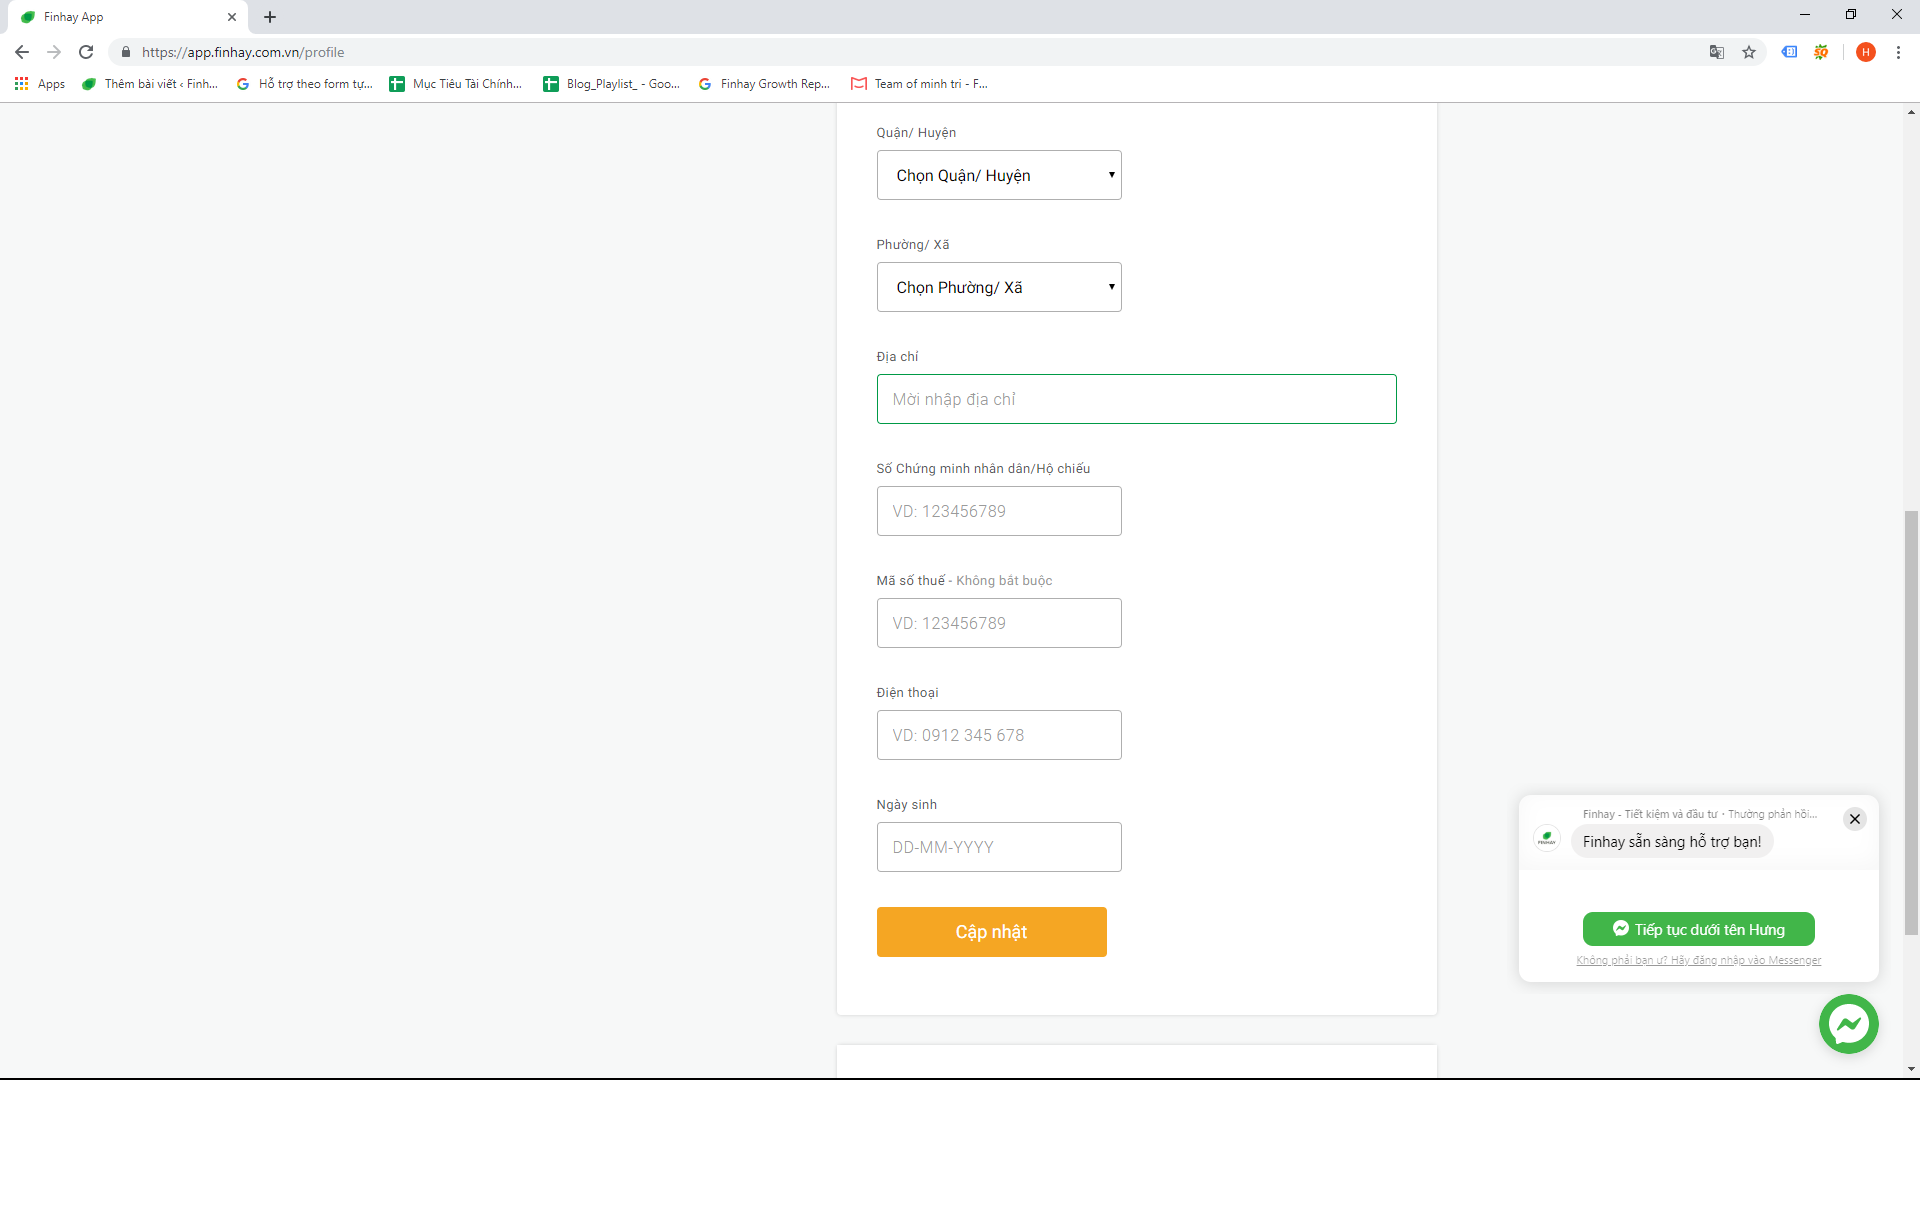Image resolution: width=1920 pixels, height=1232 pixels.
Task: Focus the Điện thoại phone field
Action: [x=999, y=735]
